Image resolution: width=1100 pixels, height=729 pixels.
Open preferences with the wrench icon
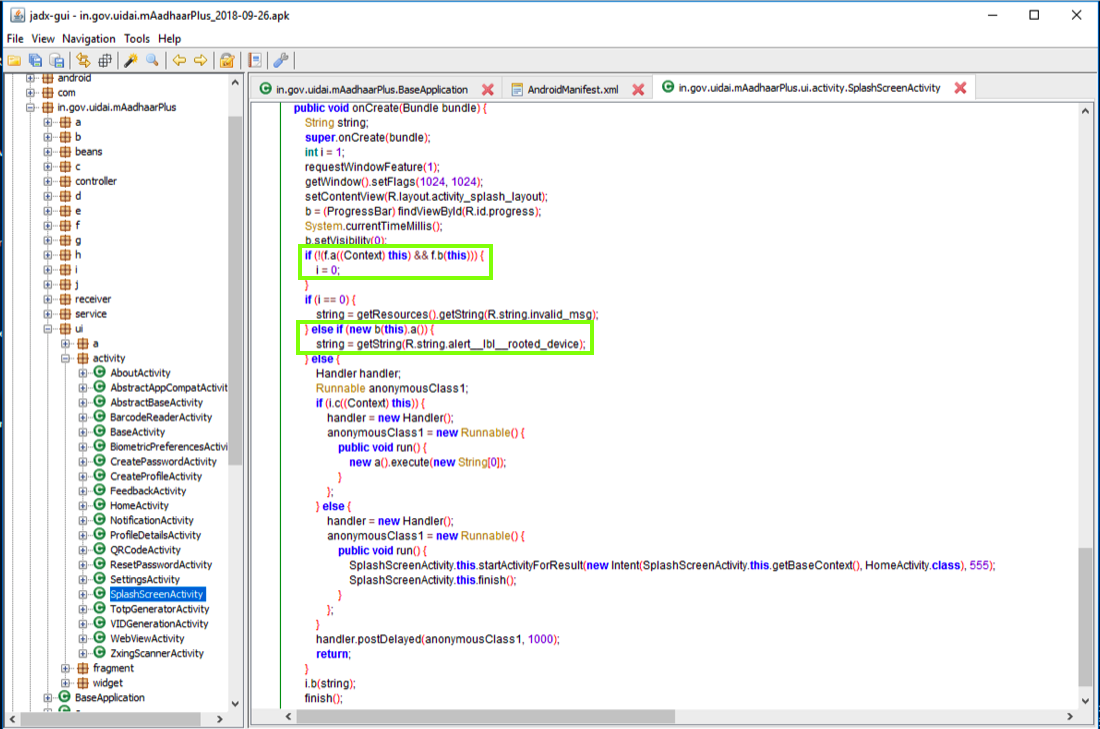[281, 60]
